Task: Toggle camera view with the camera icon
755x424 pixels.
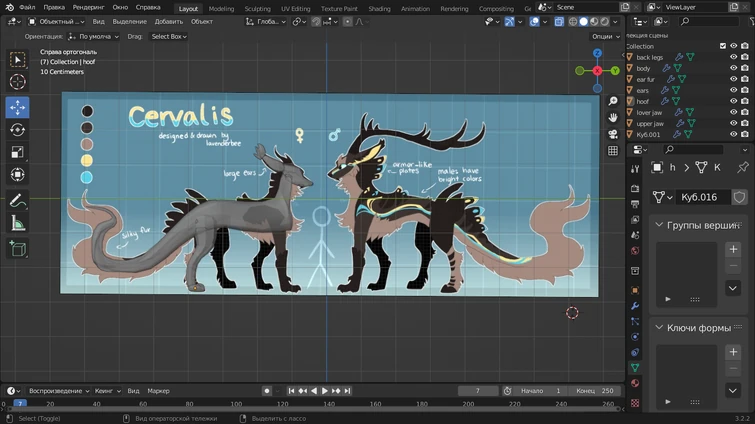Action: click(613, 134)
